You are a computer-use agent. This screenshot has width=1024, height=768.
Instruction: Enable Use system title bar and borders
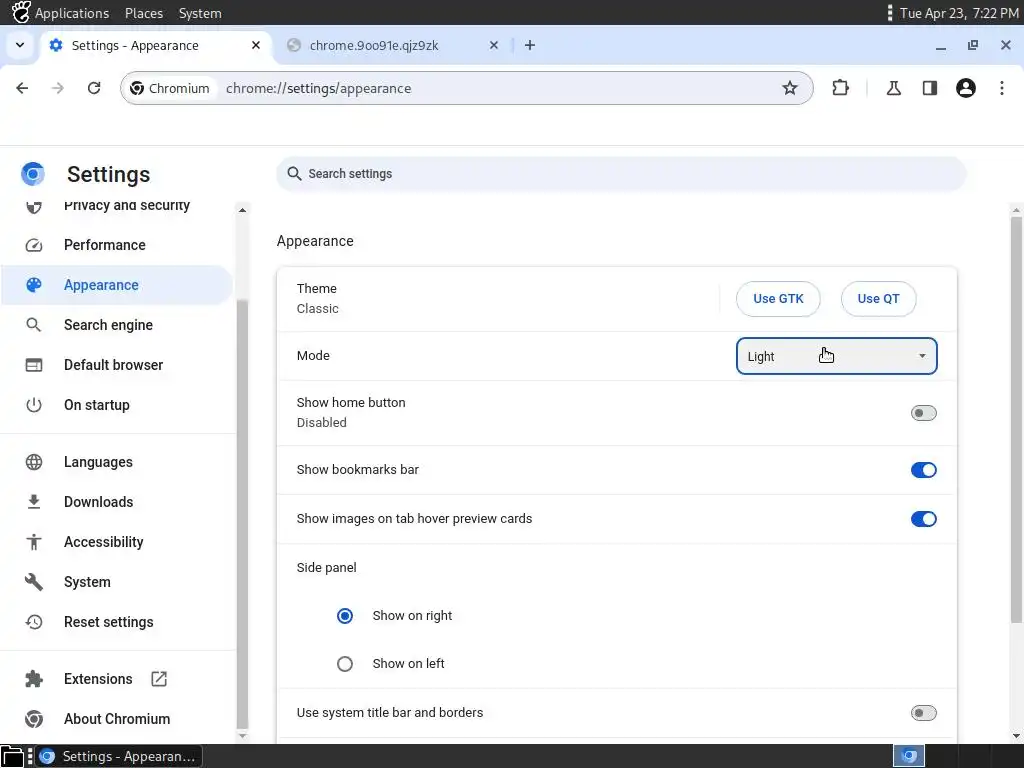coord(923,712)
